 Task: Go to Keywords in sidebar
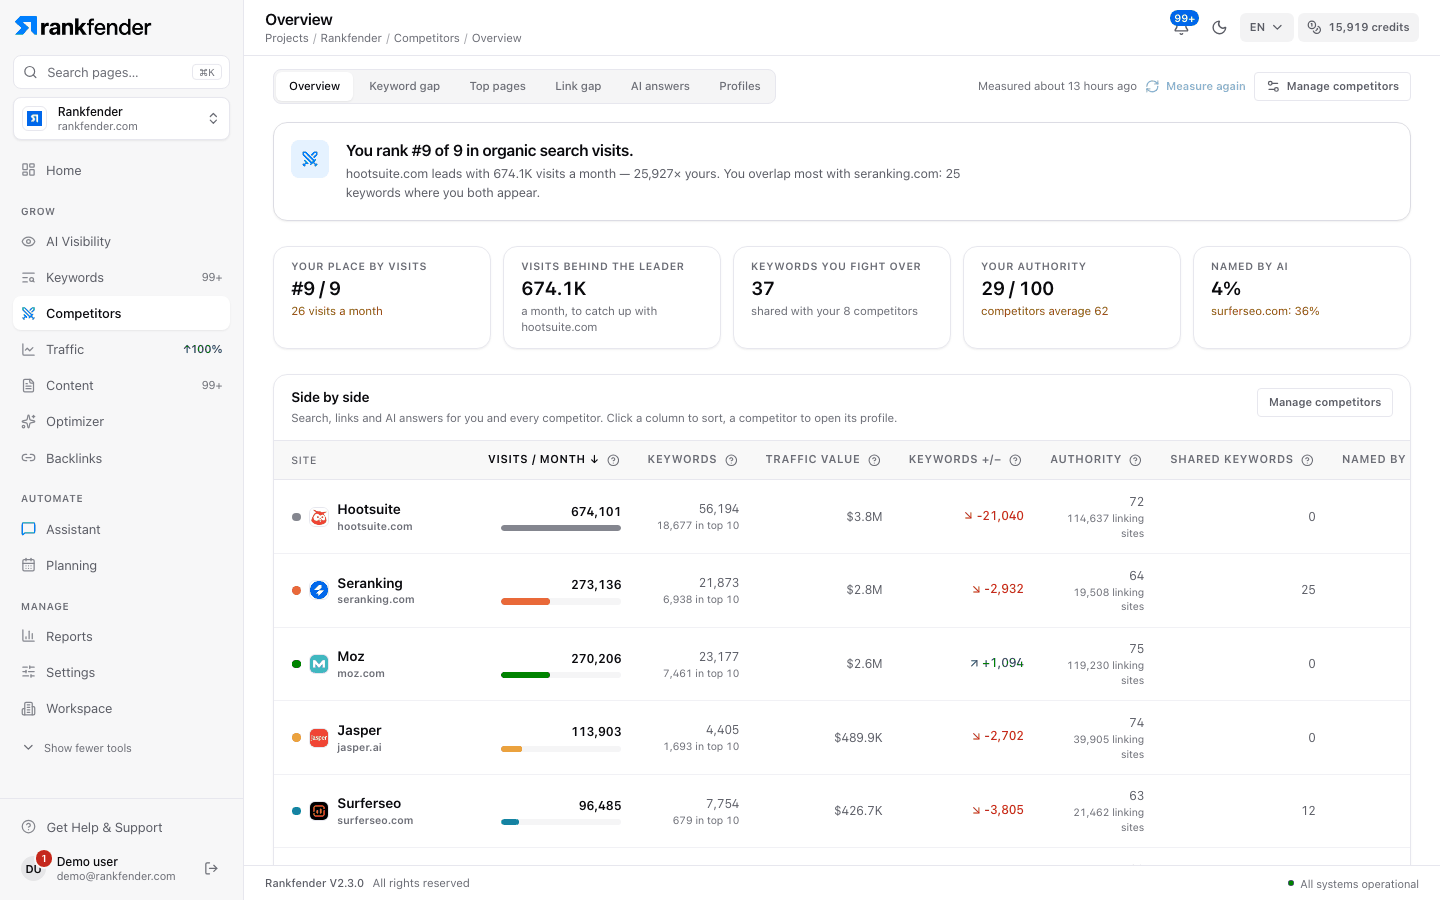click(x=122, y=277)
